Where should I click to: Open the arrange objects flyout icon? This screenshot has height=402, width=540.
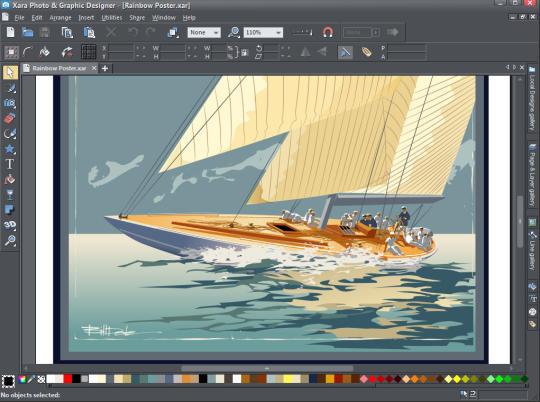(x=173, y=32)
